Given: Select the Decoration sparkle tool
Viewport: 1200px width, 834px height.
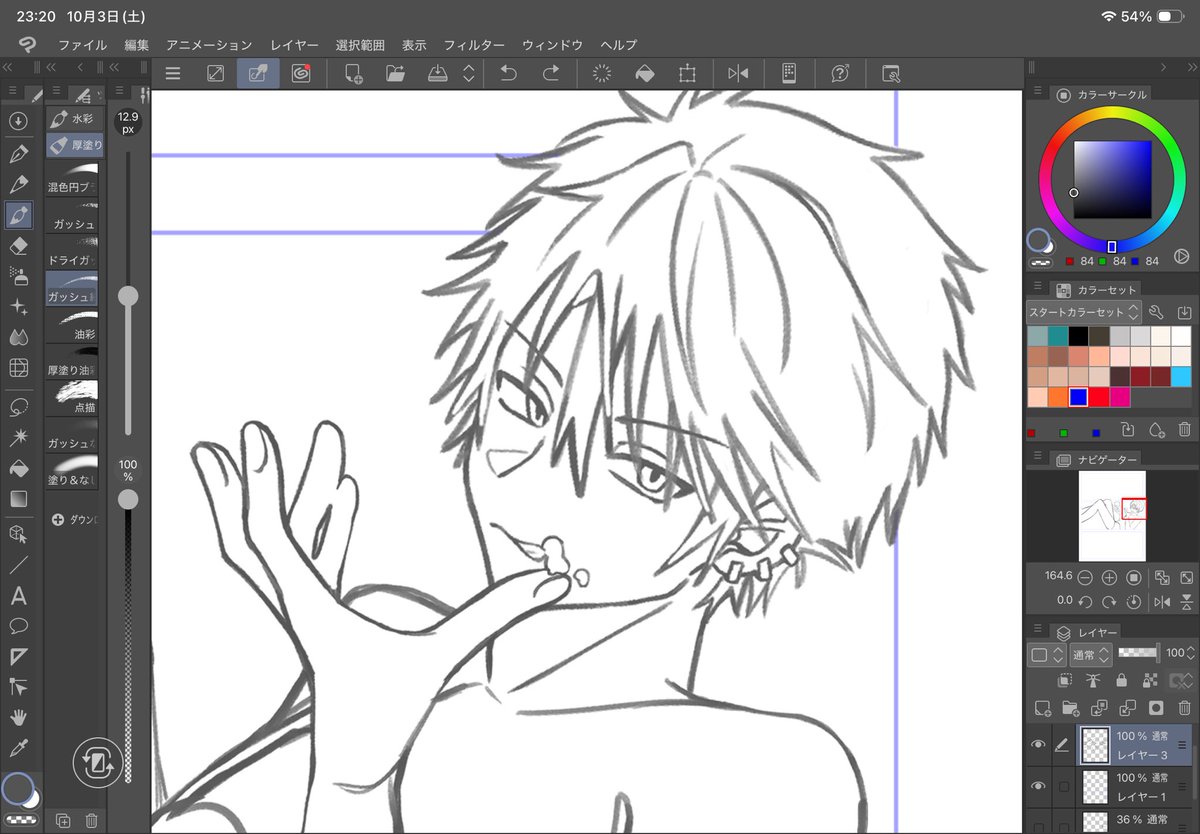Looking at the screenshot, I should 18,307.
